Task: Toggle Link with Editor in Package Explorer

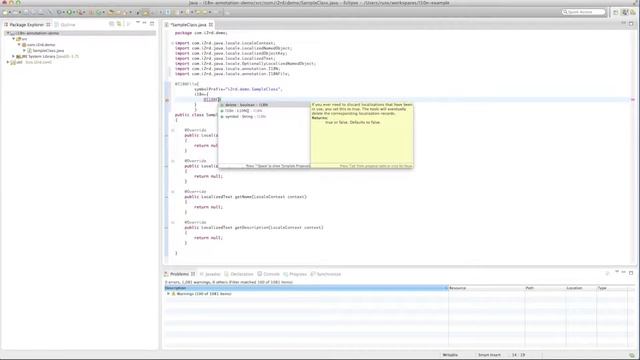Action: click(119, 24)
